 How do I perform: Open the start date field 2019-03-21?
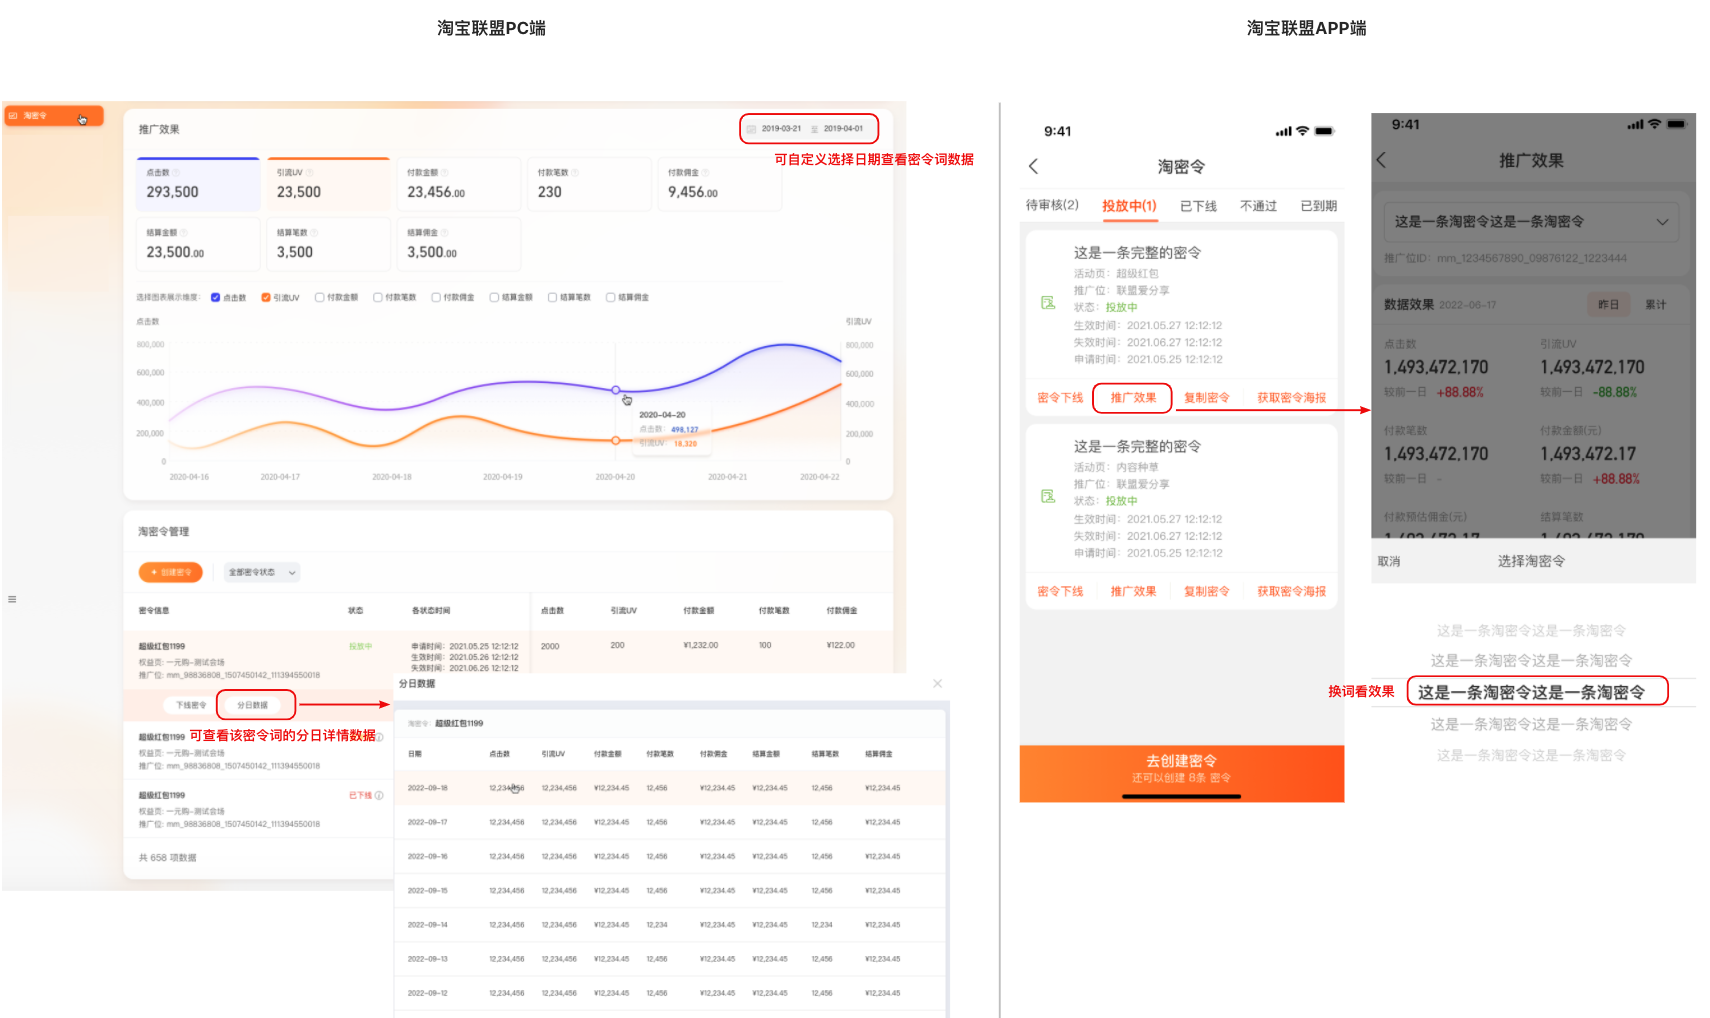(781, 129)
